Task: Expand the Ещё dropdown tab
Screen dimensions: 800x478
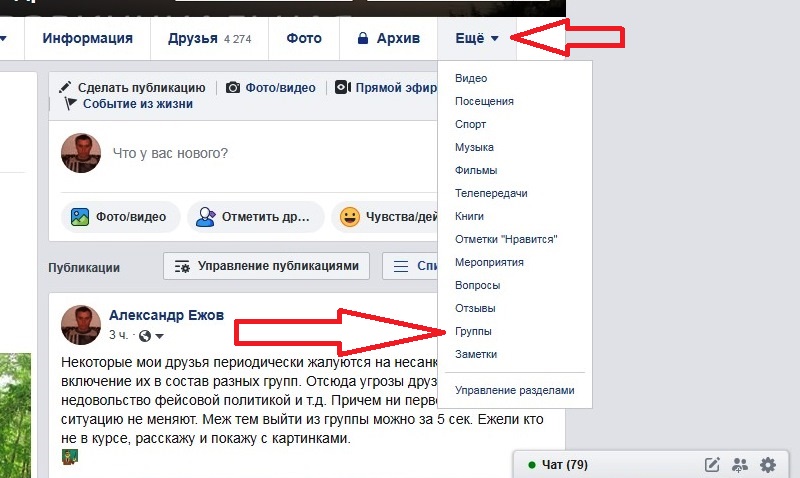Action: pyautogui.click(x=477, y=38)
